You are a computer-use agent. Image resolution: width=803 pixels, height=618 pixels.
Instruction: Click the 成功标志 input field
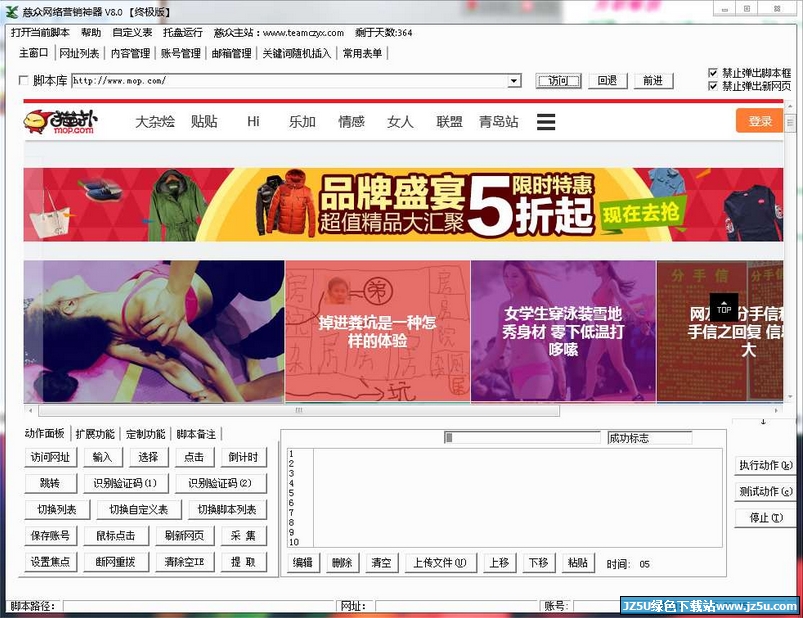[649, 438]
